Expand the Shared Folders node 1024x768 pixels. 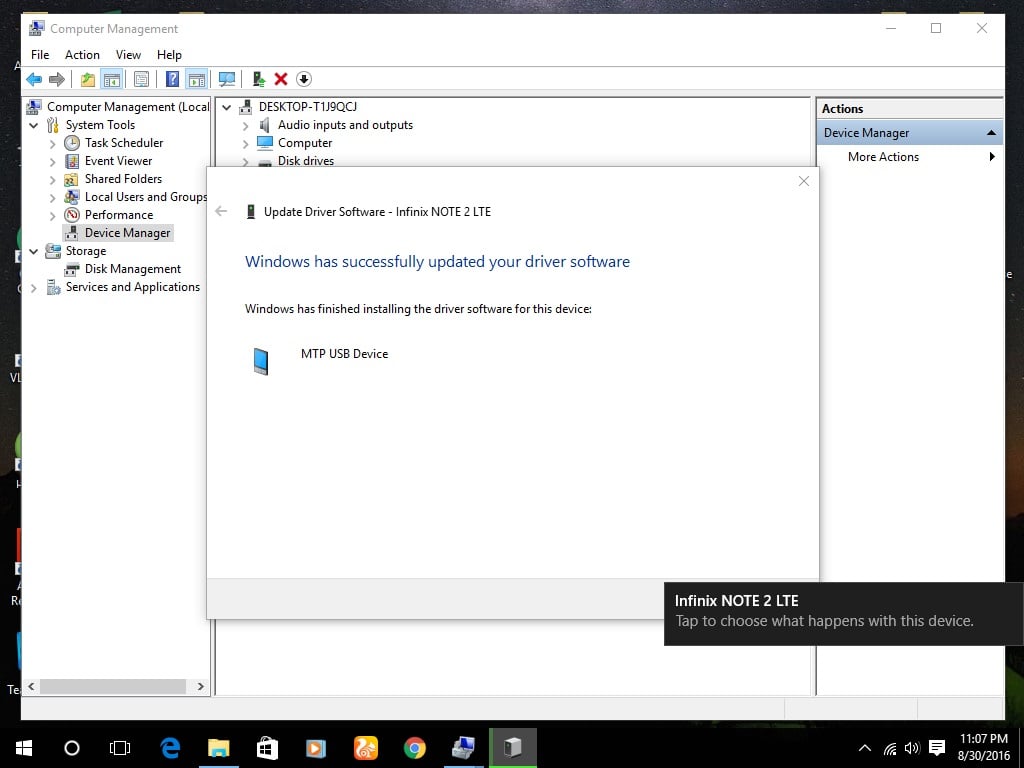(x=53, y=180)
